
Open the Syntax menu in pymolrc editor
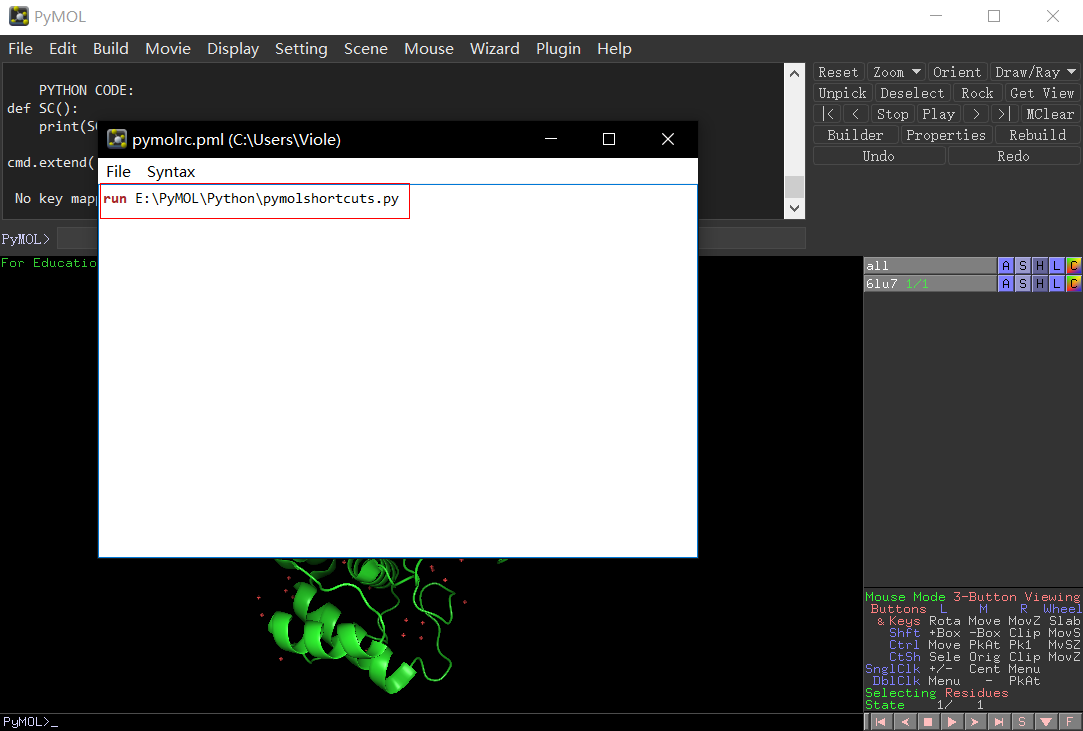click(x=171, y=171)
